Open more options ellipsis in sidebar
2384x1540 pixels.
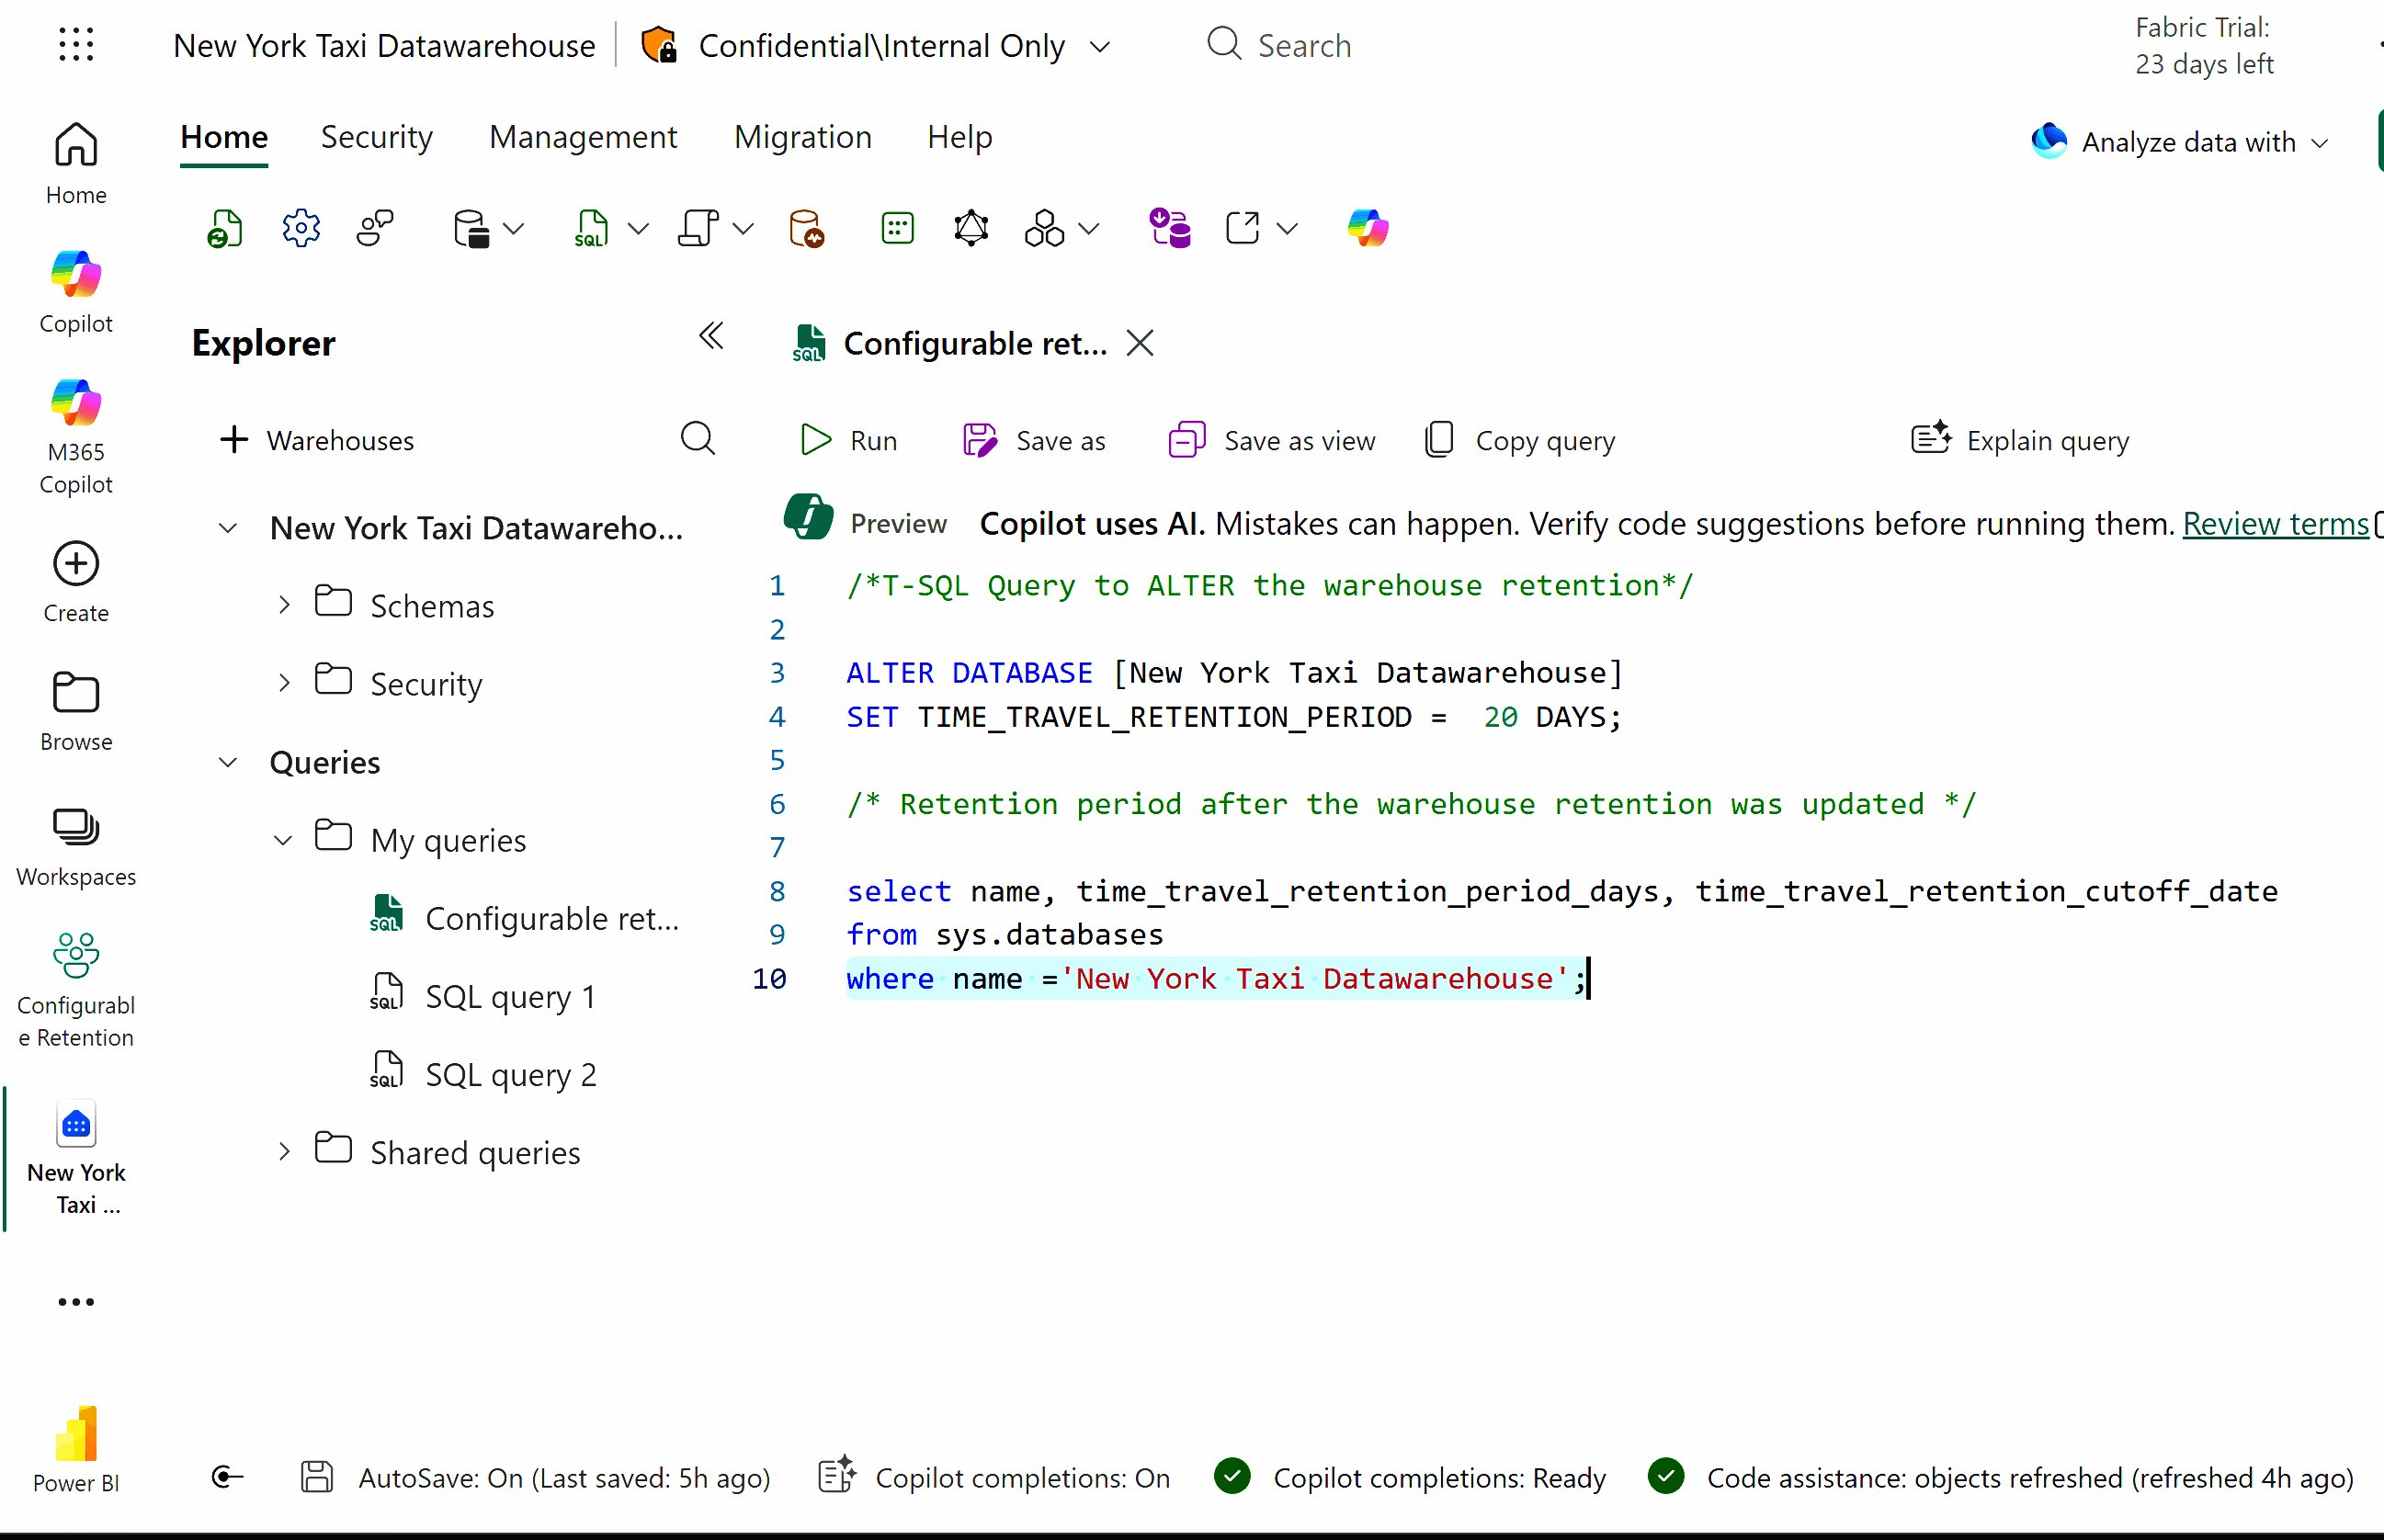tap(76, 1302)
